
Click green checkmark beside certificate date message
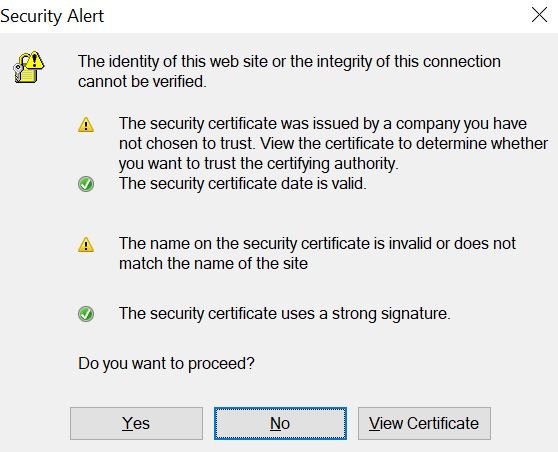tap(86, 184)
